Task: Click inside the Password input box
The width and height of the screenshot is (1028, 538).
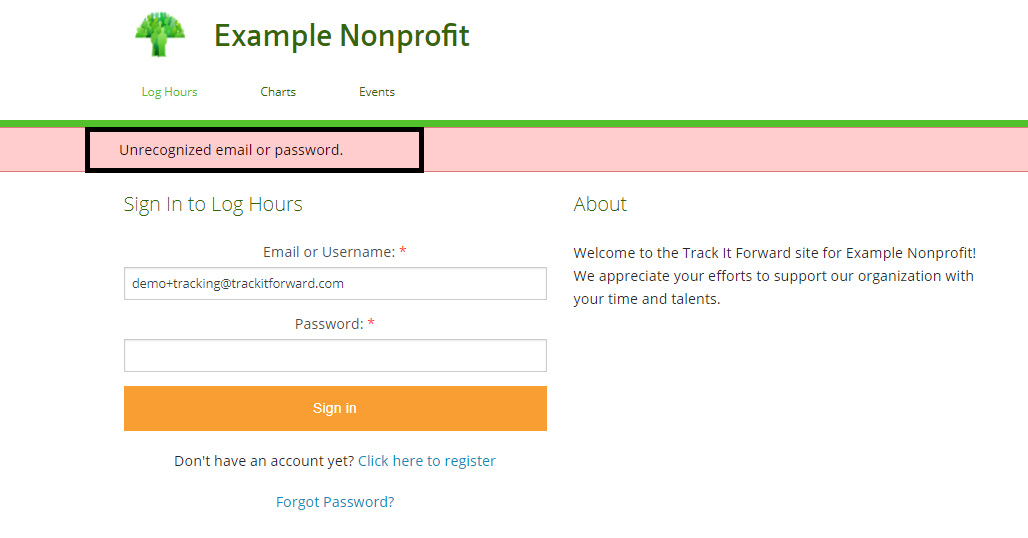Action: (335, 355)
